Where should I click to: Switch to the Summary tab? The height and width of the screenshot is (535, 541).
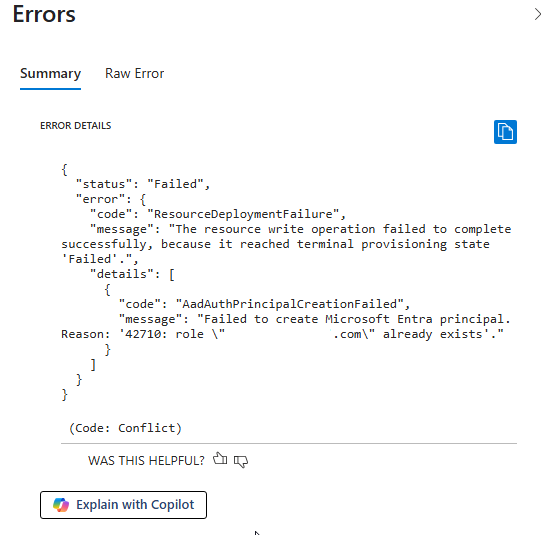50,73
